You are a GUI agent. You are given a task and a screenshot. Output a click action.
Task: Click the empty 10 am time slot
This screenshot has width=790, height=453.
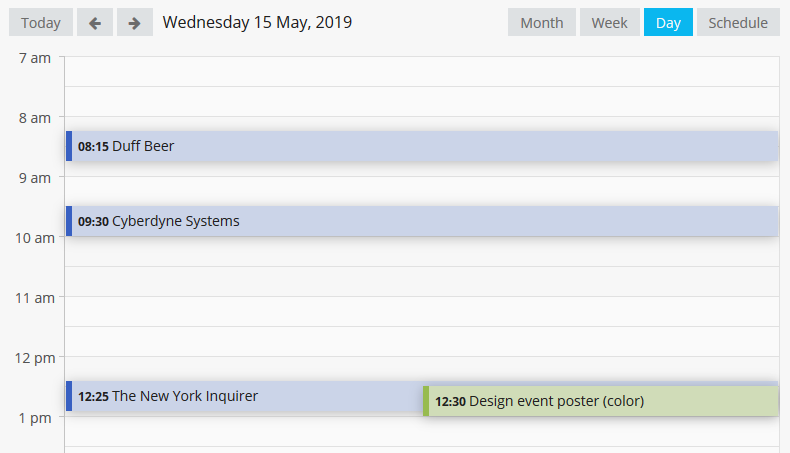click(420, 252)
